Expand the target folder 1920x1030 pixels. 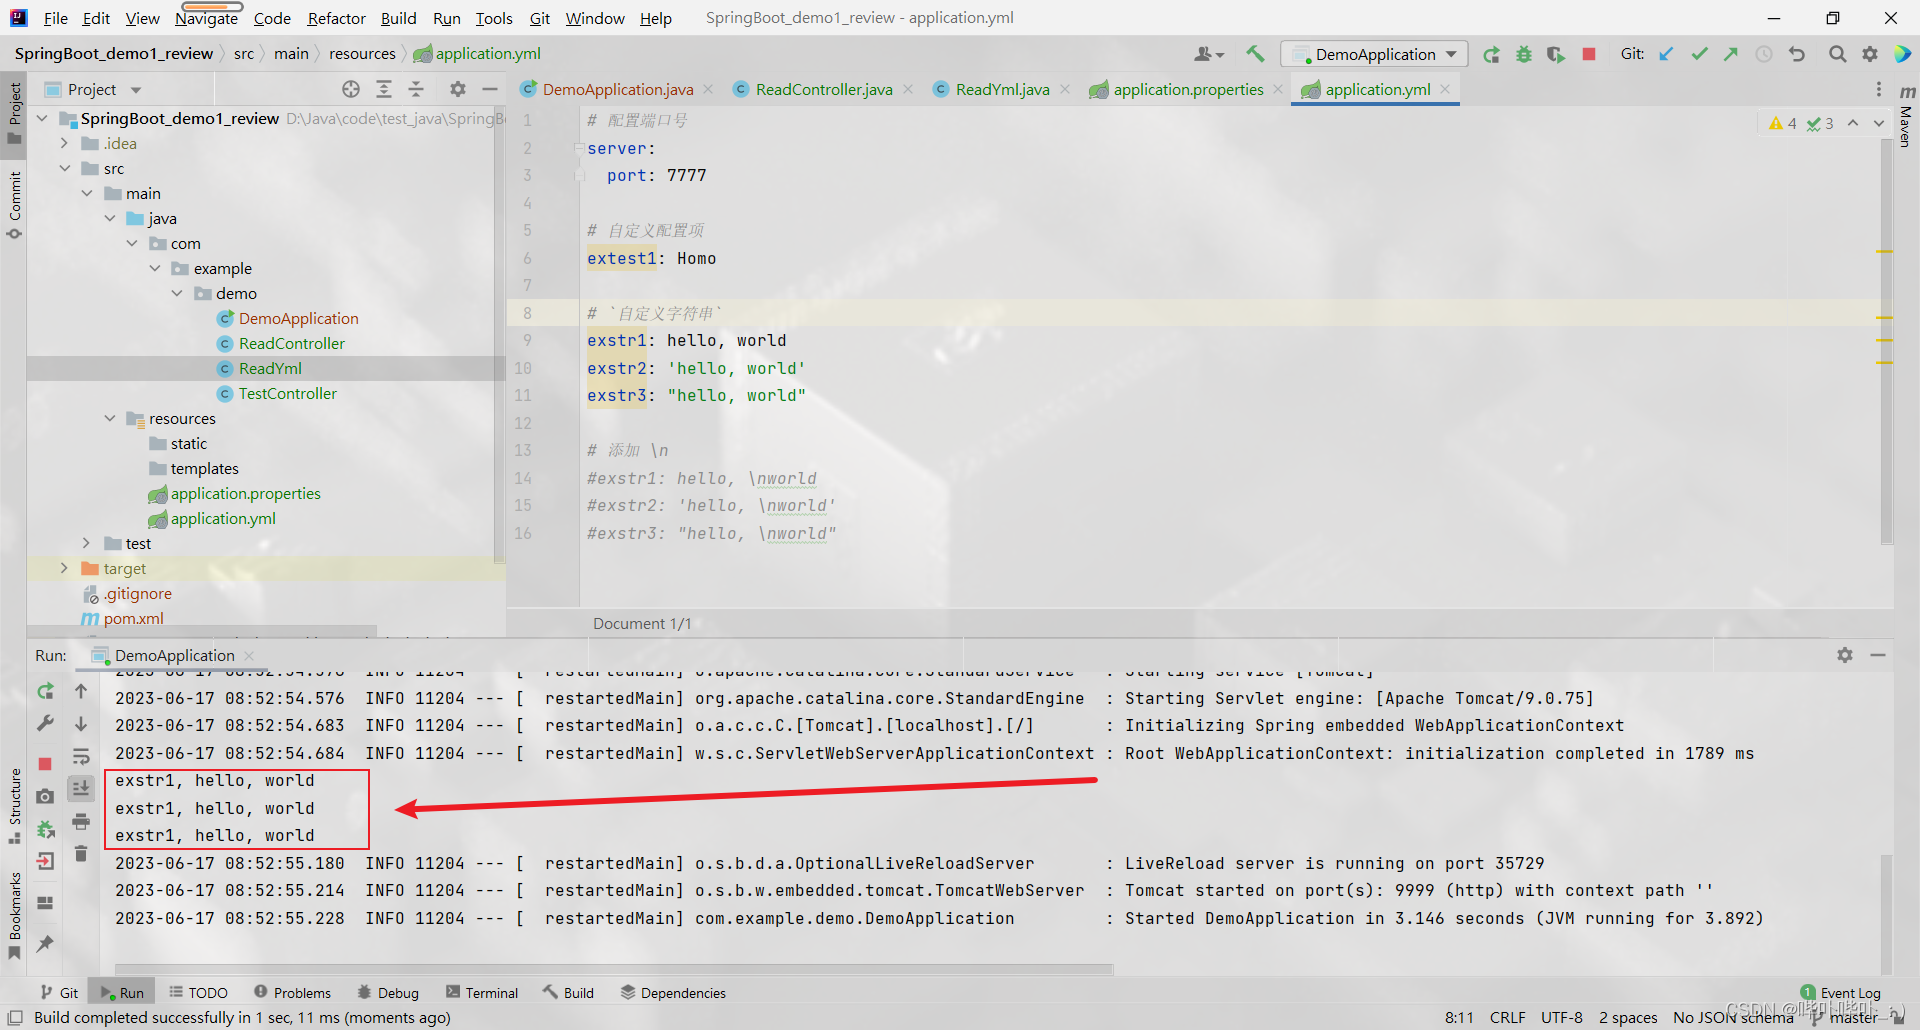coord(64,568)
